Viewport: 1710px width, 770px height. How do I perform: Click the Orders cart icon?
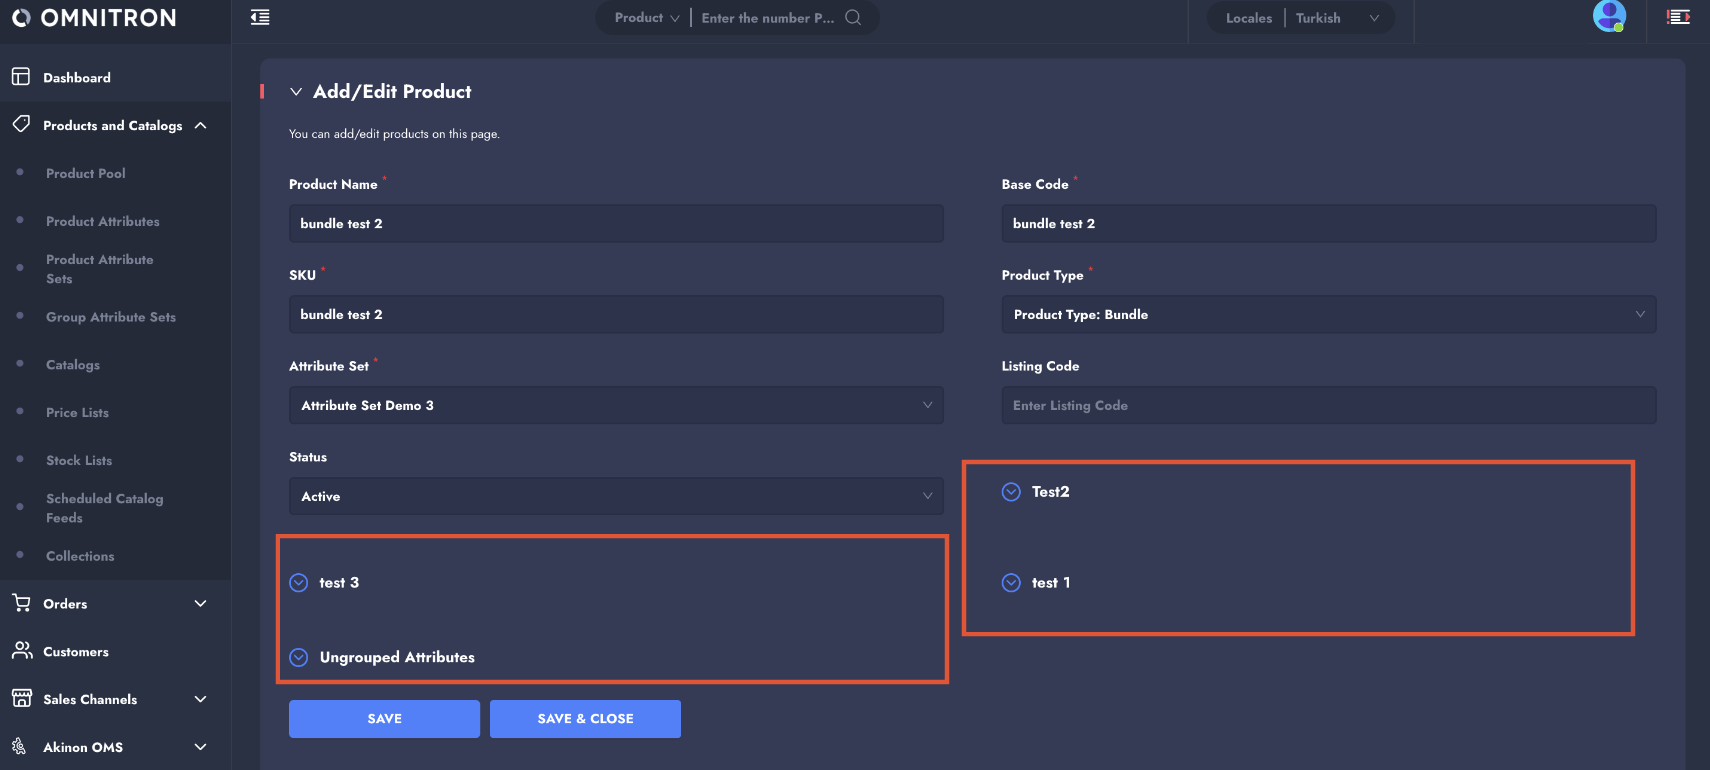pos(21,603)
